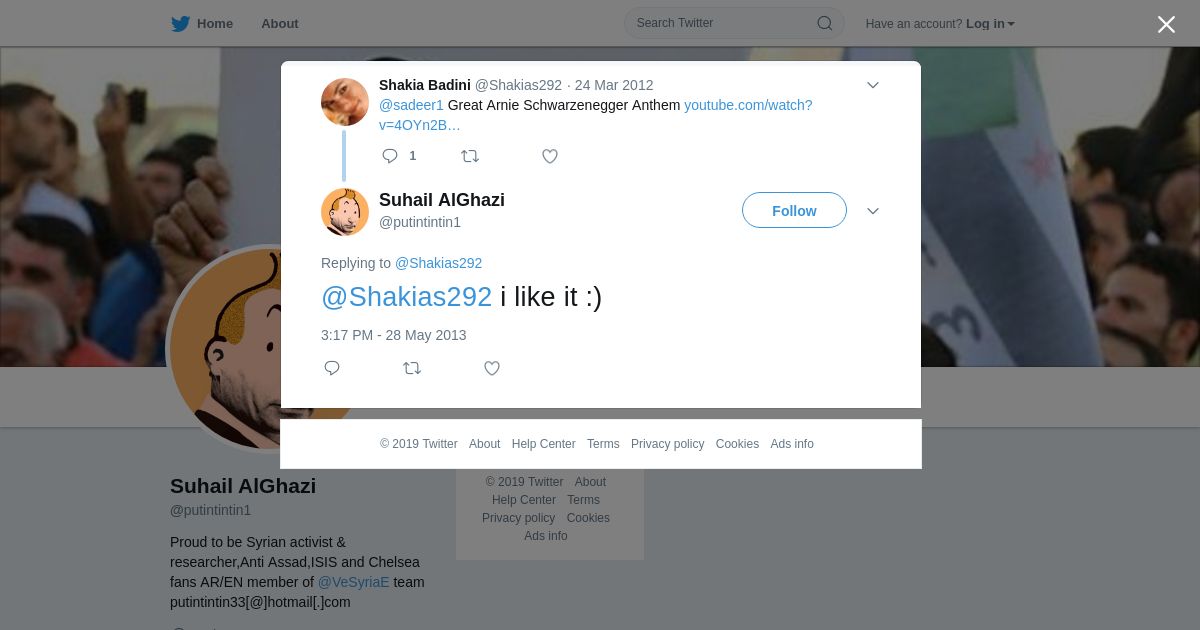Image resolution: width=1200 pixels, height=630 pixels.
Task: Open the @sadeer1 mention link
Action: pyautogui.click(x=411, y=105)
